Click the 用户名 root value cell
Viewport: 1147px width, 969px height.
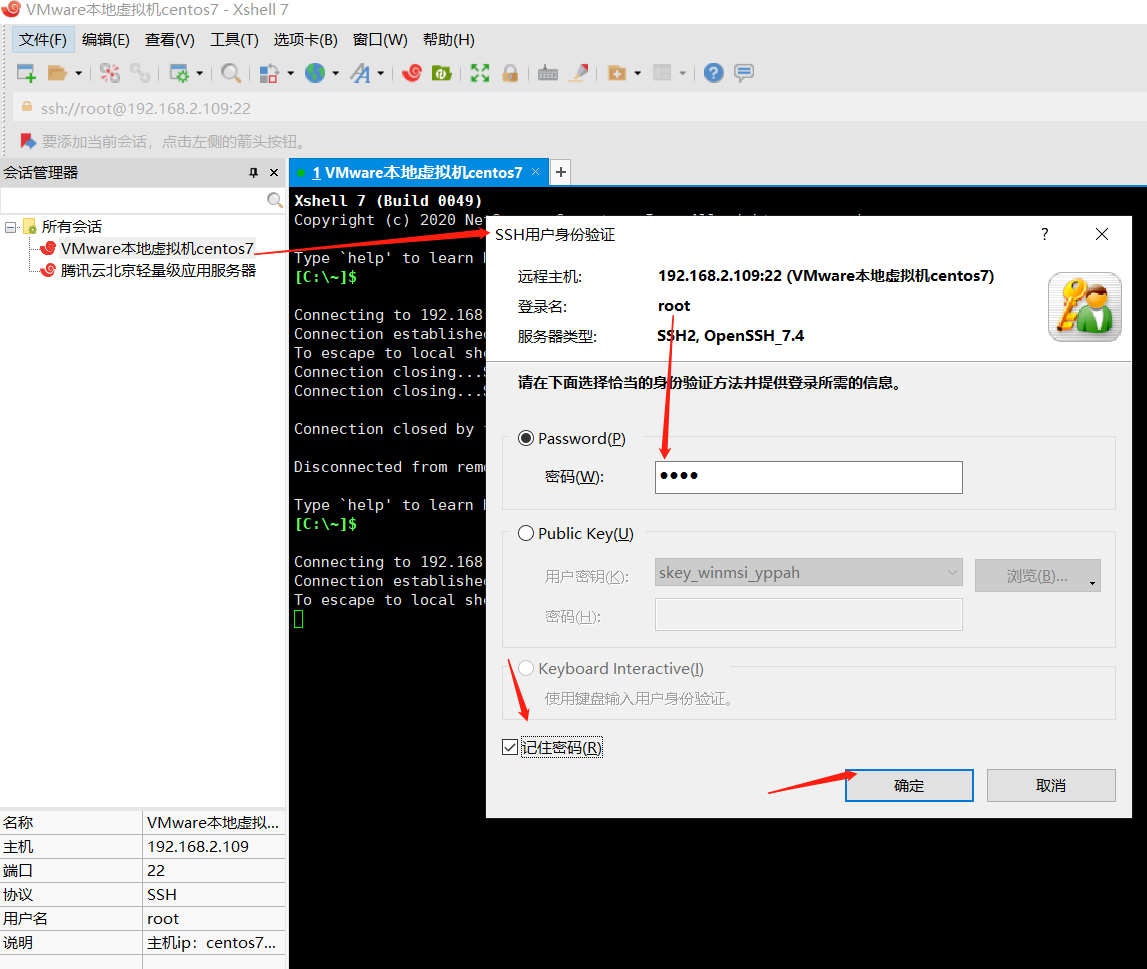214,919
